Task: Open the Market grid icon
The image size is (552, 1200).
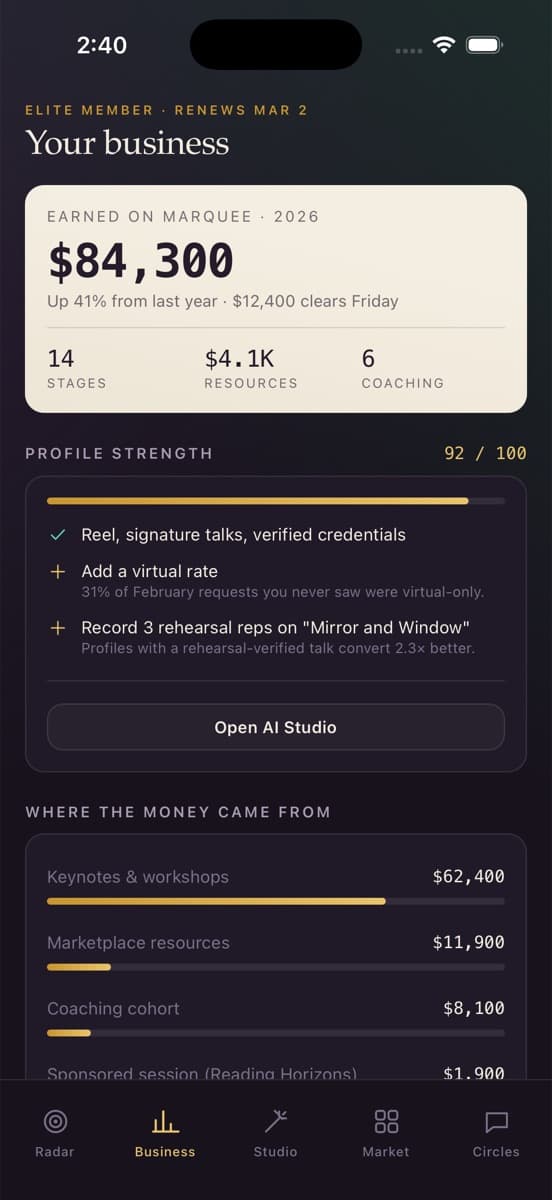Action: [x=386, y=1121]
